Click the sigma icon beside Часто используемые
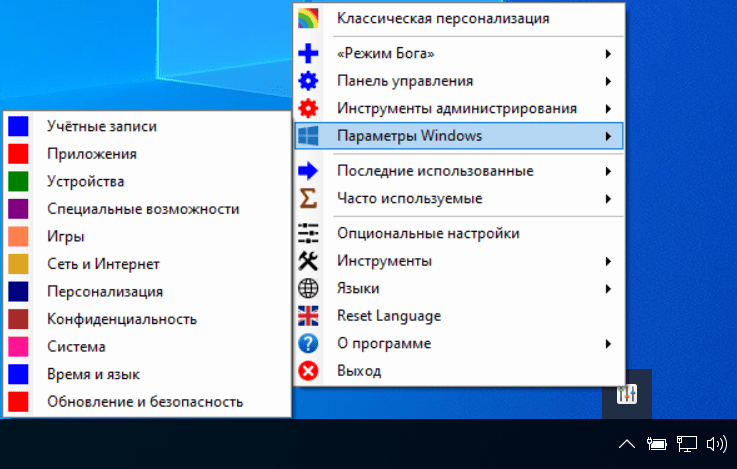Viewport: 737px width, 469px height. (x=308, y=198)
